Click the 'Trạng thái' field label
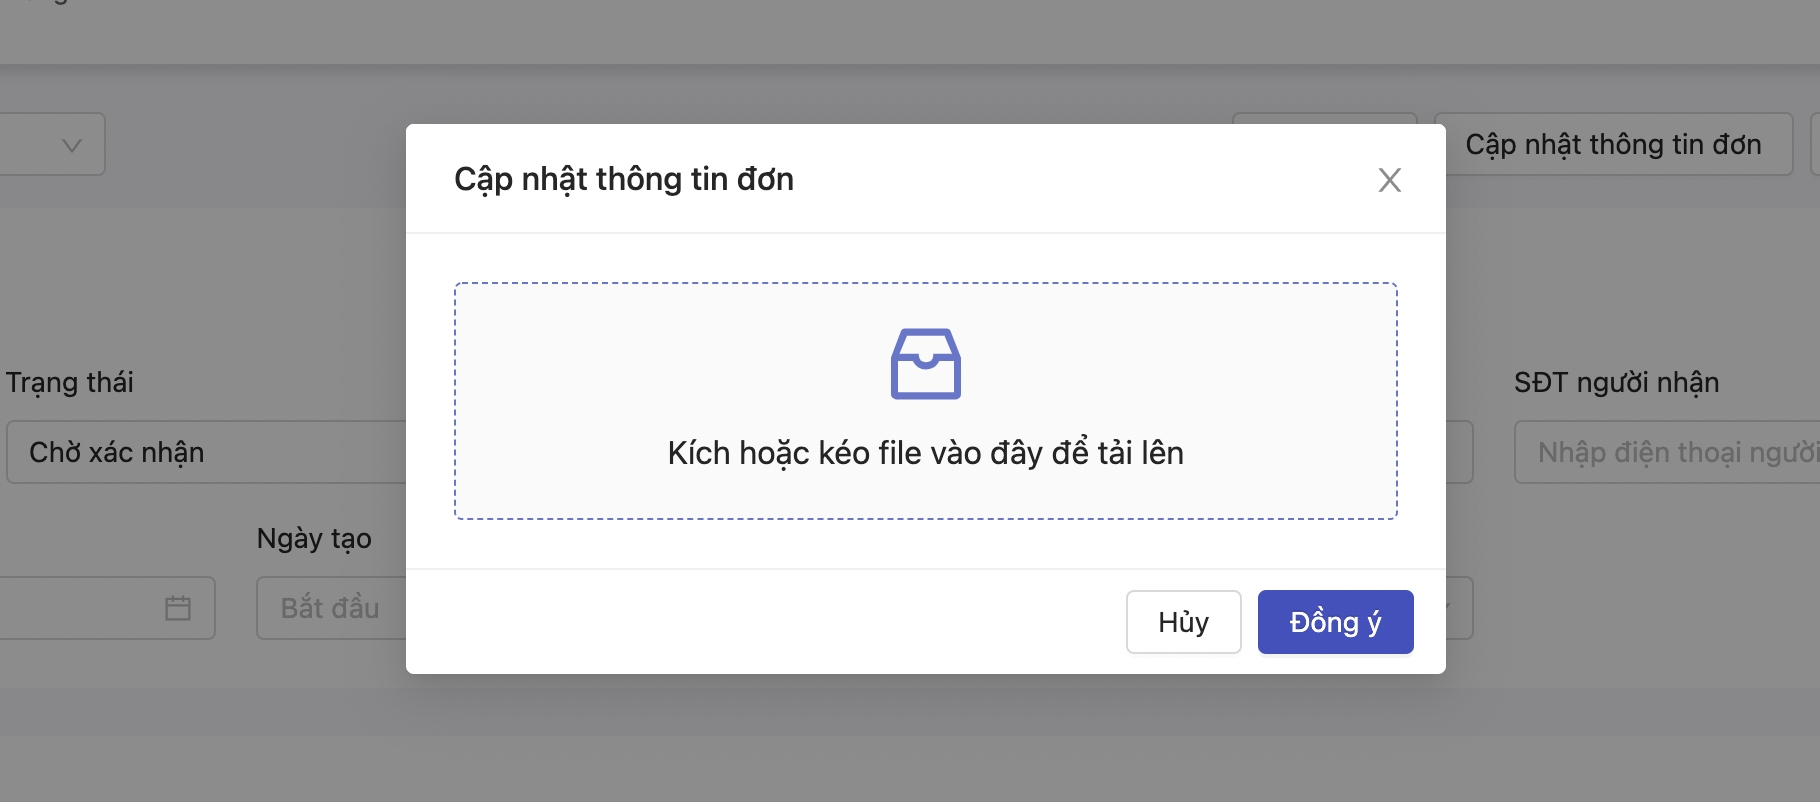1820x802 pixels. point(70,382)
